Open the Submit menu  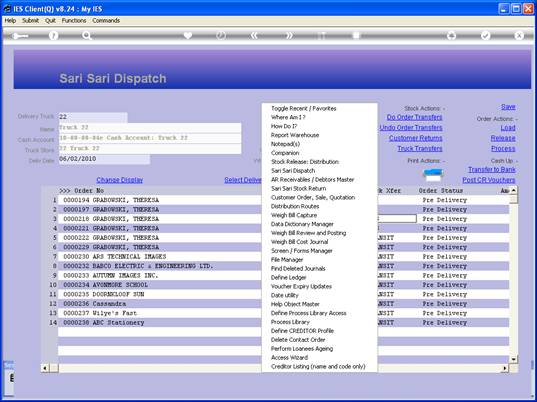[30, 21]
